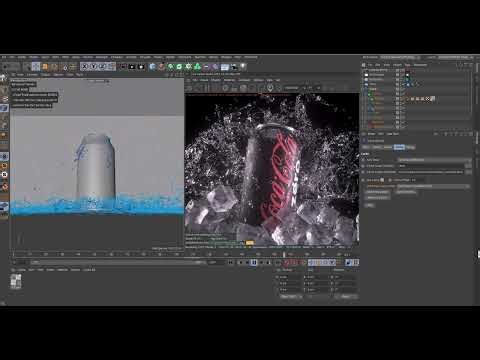Click the lowest small button in Attribute Manager
The height and width of the screenshot is (360, 480).
[x=370, y=205]
